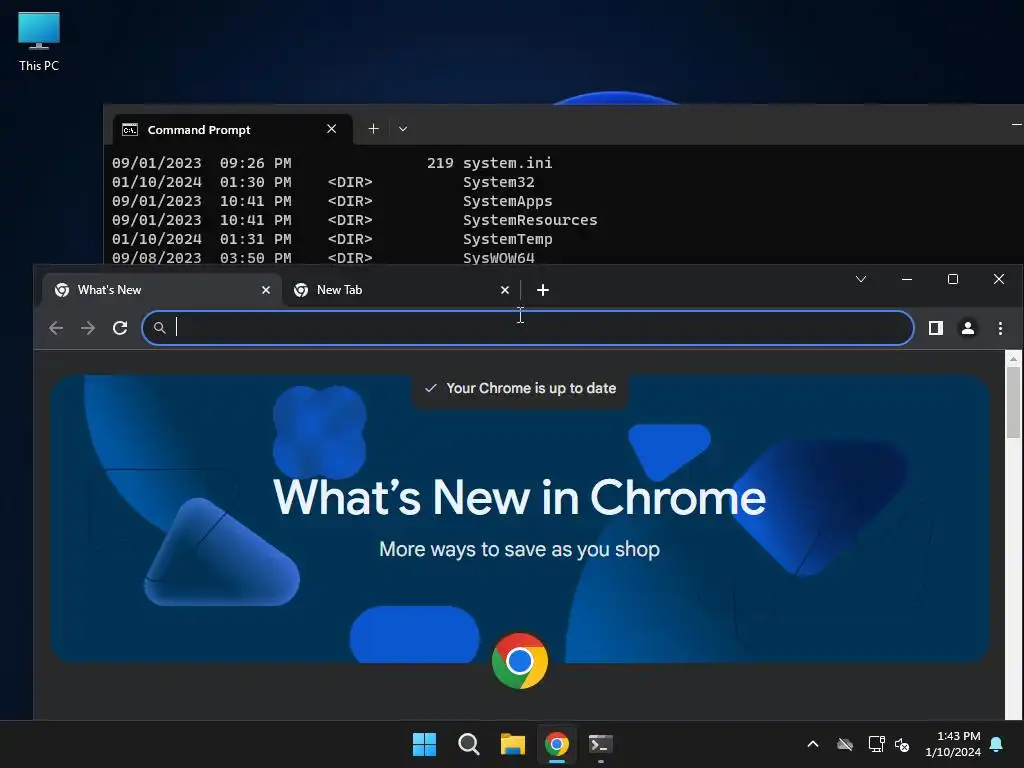Click 'SystemTemp' entry in Command Prompt
Screen dimensions: 1024x768
[x=507, y=238]
